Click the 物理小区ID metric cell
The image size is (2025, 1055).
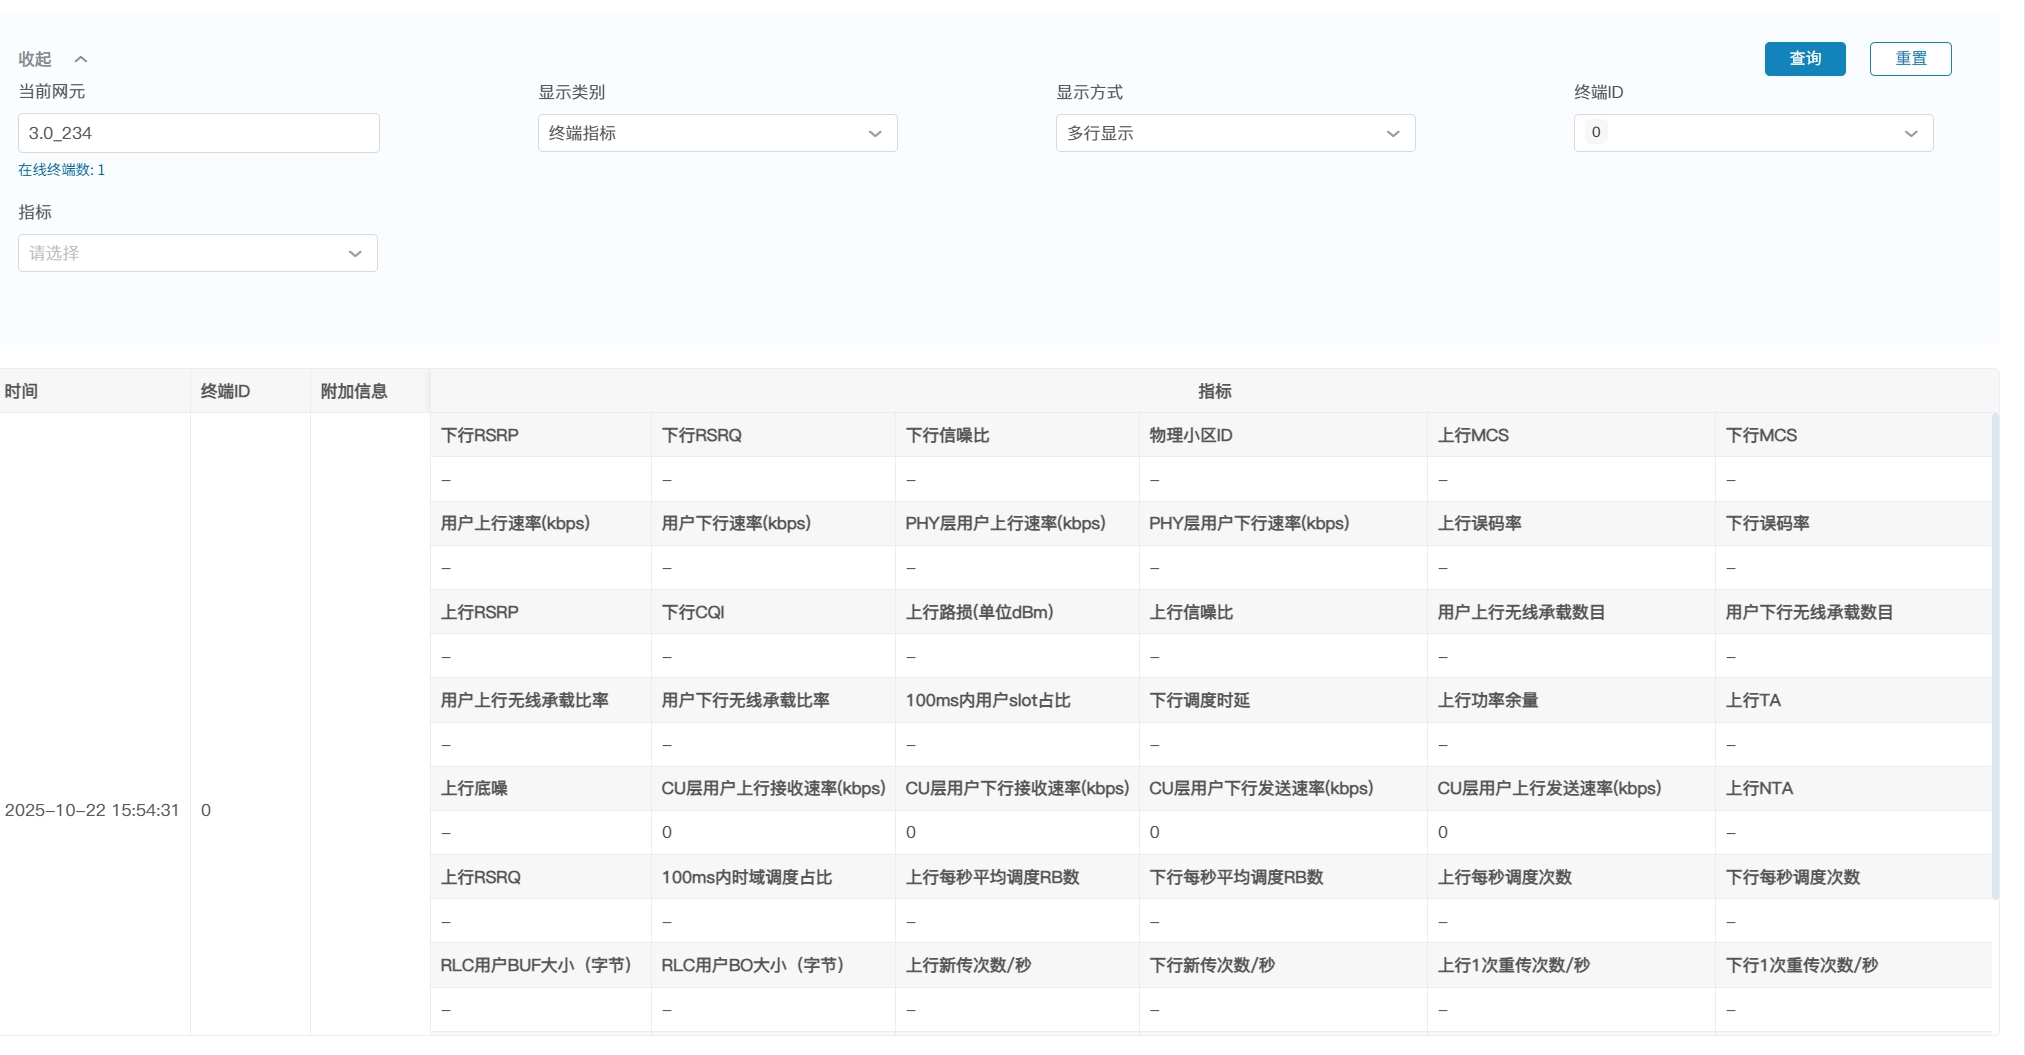tap(1190, 435)
